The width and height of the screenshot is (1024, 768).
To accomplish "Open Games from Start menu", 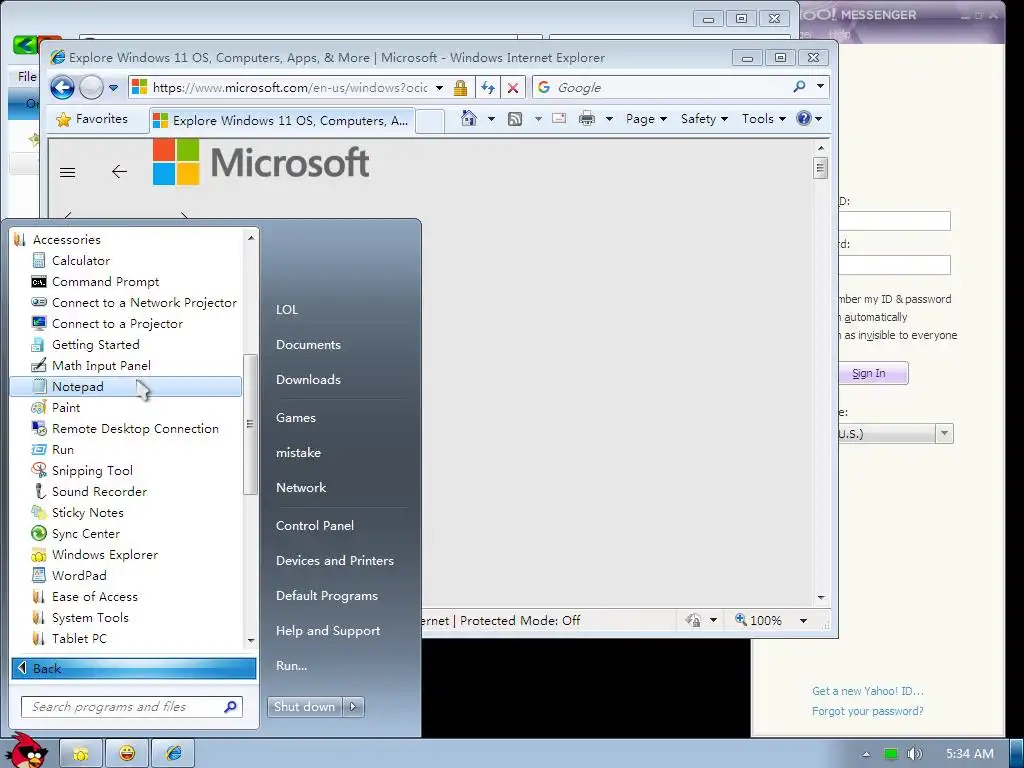I will pos(296,418).
